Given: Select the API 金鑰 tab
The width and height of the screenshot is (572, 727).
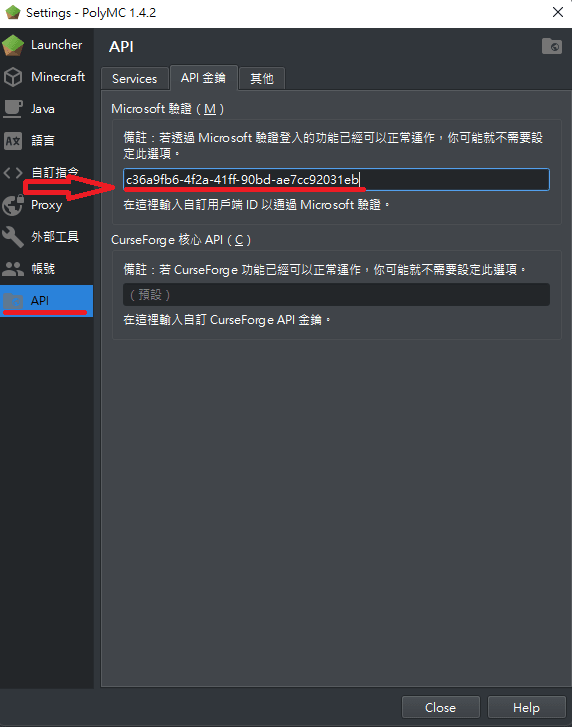Looking at the screenshot, I should (203, 77).
